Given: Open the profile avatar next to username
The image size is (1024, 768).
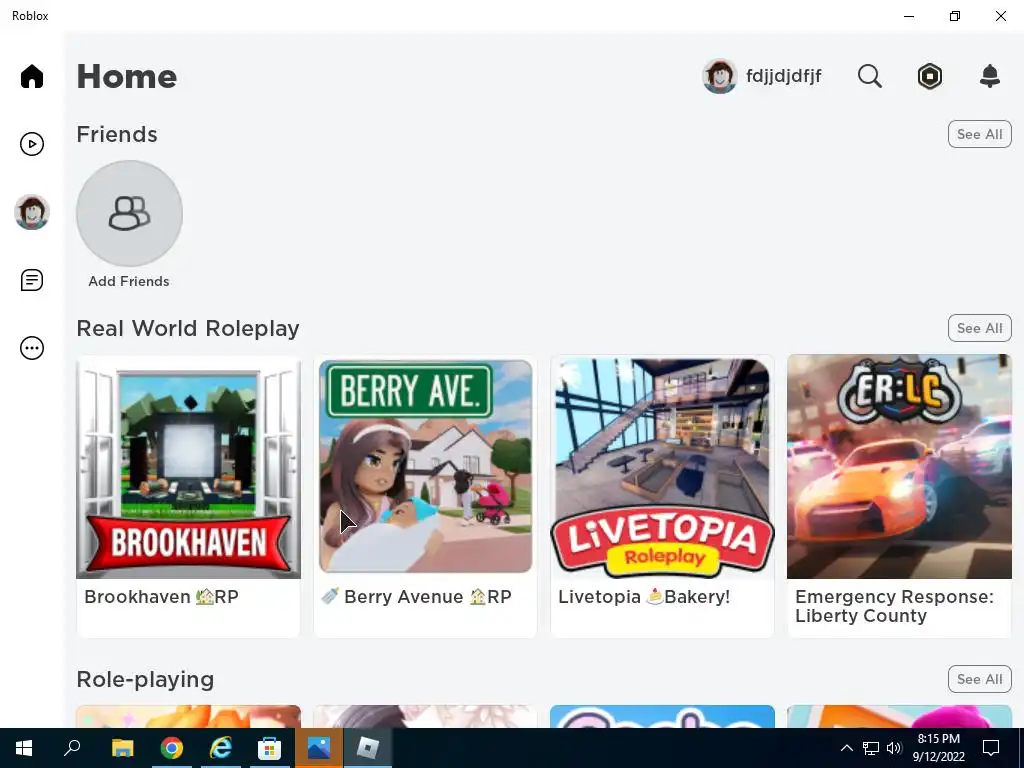Looking at the screenshot, I should click(720, 76).
